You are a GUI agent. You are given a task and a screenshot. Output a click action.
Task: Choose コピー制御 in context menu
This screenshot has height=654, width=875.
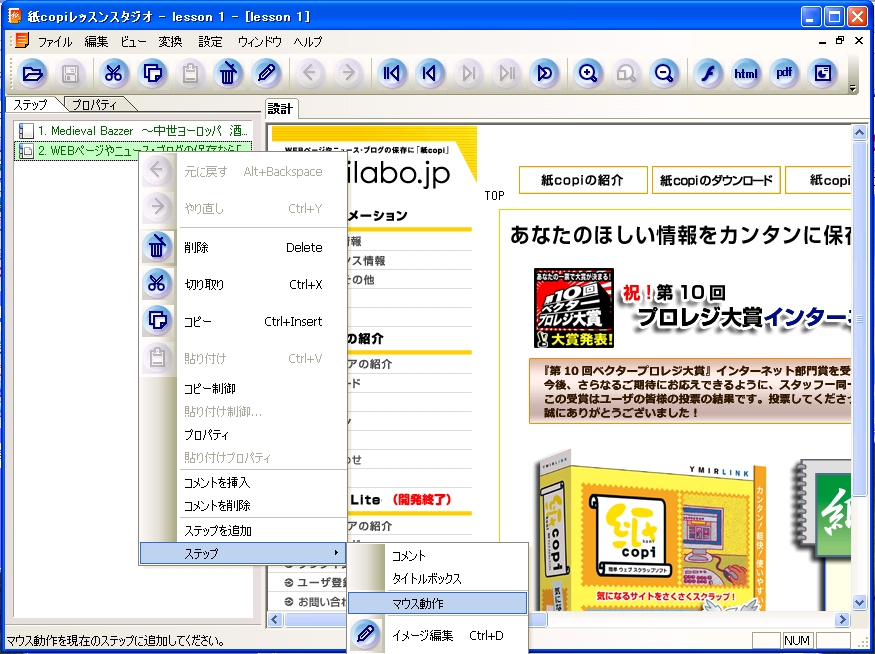[243, 388]
